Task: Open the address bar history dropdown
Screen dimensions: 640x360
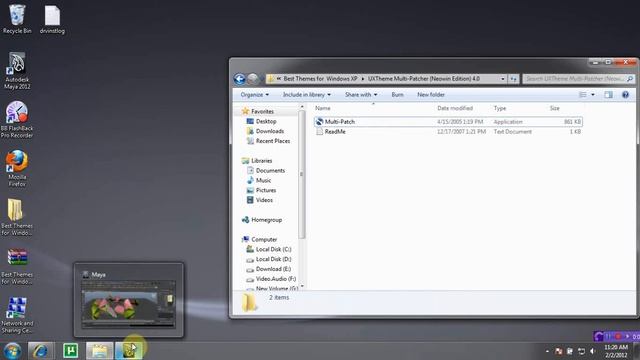Action: 502,79
